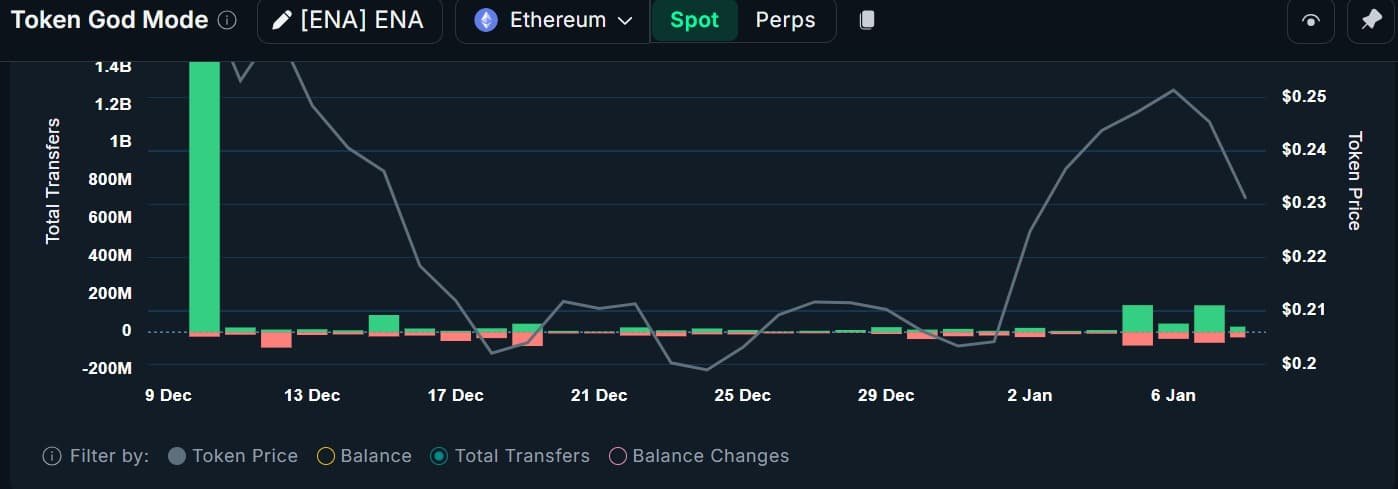This screenshot has width=1398, height=489.
Task: Switch to the Perps tab
Action: (x=785, y=20)
